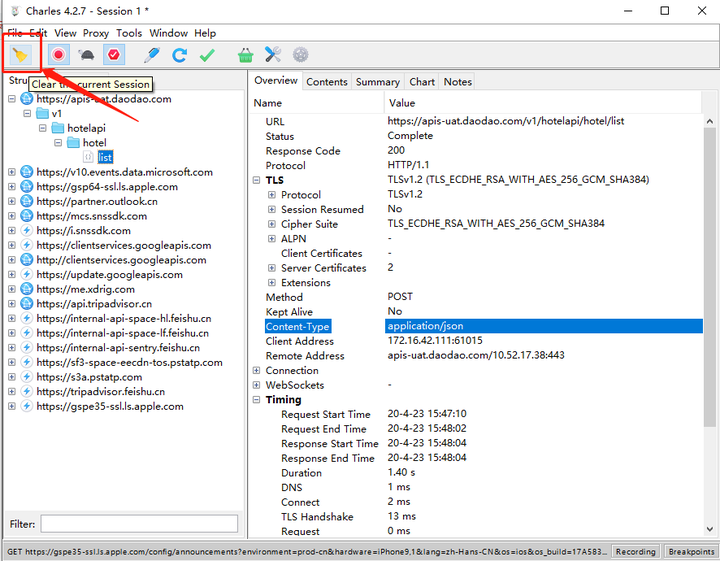Expand the api.tripadvisor.cn host

tap(12, 304)
